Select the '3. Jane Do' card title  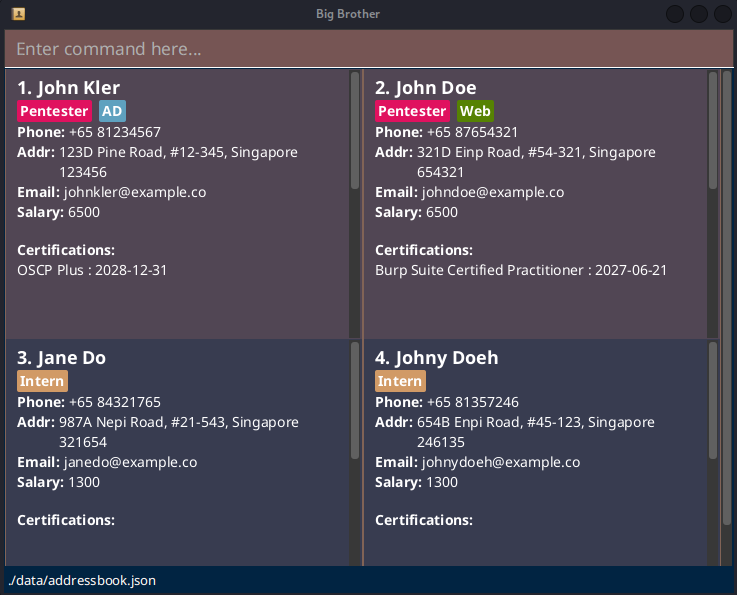tap(62, 358)
